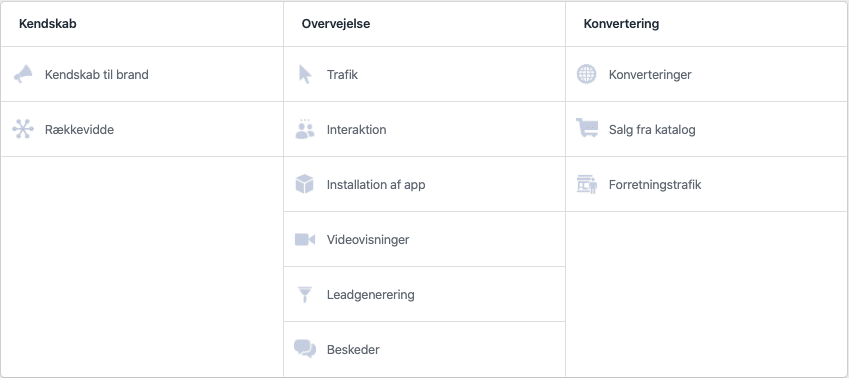This screenshot has width=849, height=378.
Task: Click the box icon for Installation af app
Action: coord(305,184)
